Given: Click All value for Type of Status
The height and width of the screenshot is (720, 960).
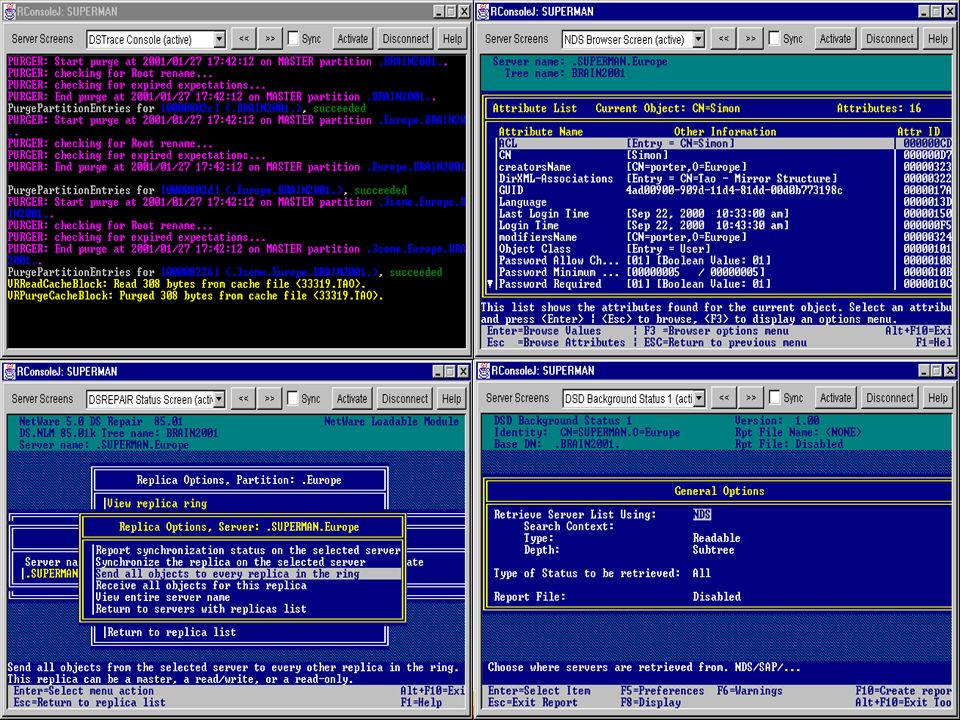Looking at the screenshot, I should click(x=702, y=573).
